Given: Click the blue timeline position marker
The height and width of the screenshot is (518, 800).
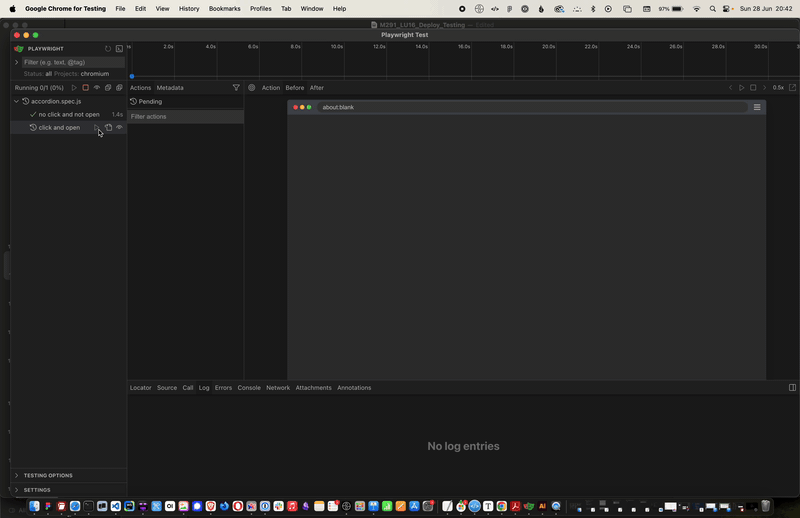Looking at the screenshot, I should 132,77.
